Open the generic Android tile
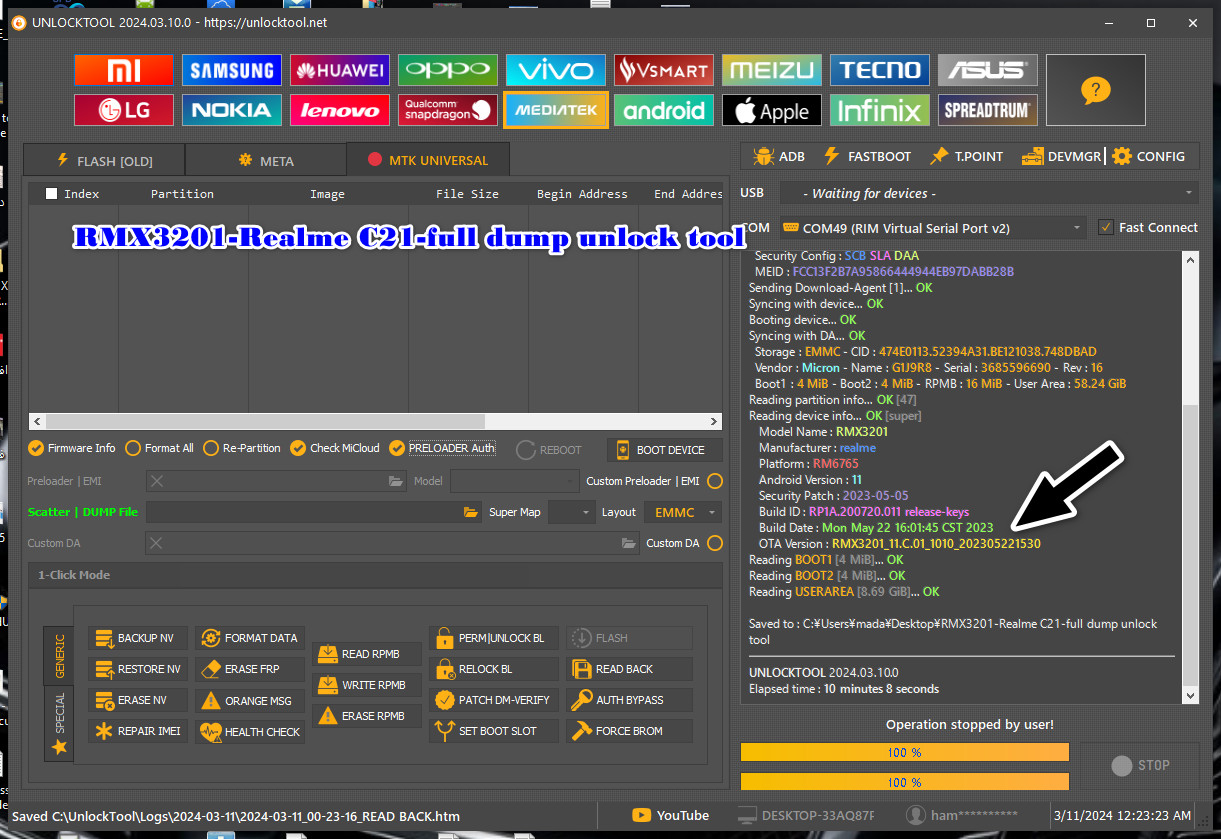 tap(664, 110)
